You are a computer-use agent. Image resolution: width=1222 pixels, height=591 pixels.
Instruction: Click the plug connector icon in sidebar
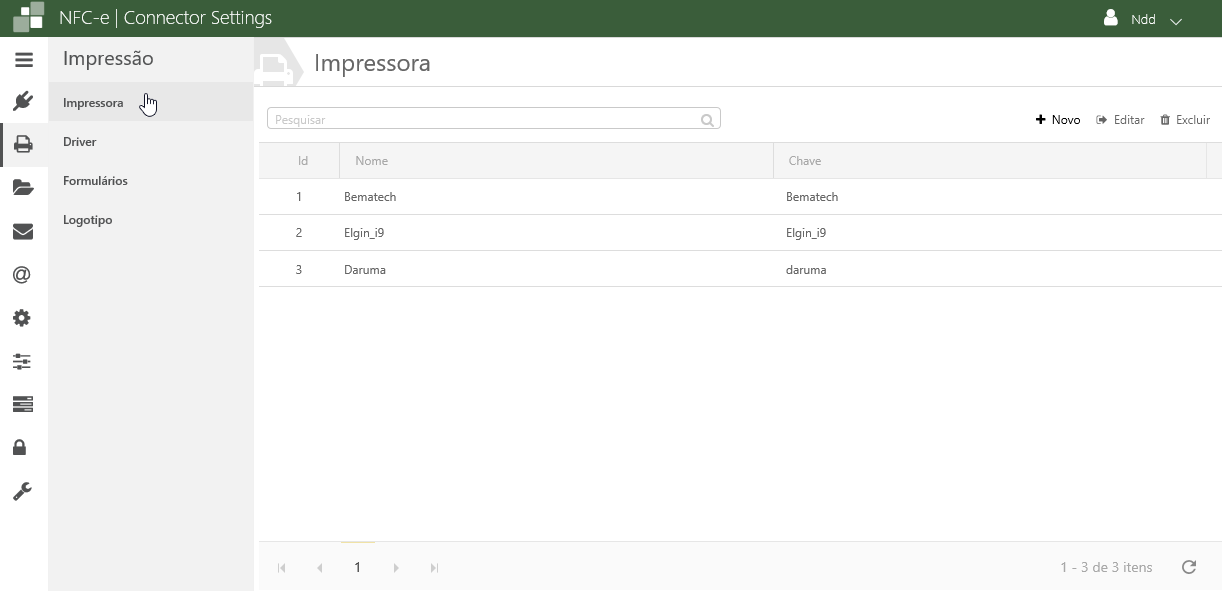[23, 101]
